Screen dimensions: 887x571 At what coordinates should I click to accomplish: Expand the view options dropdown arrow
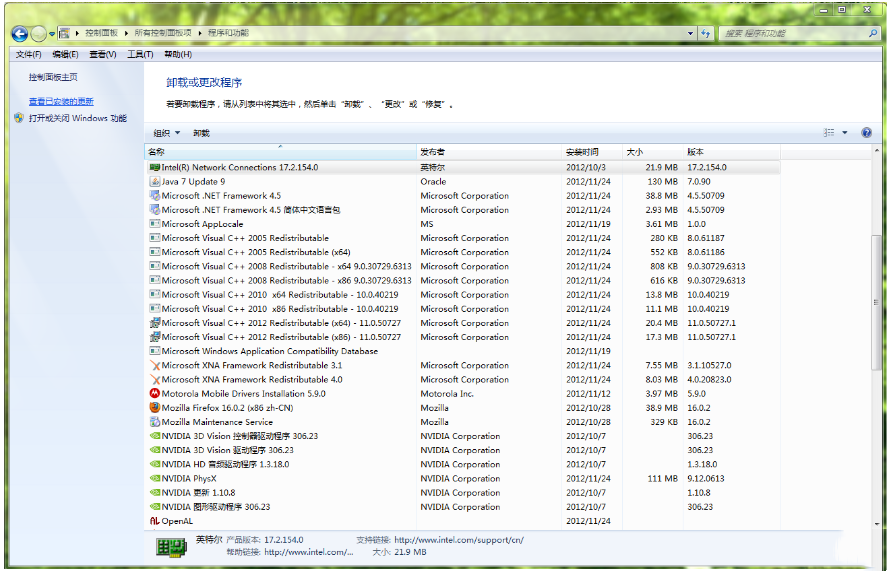(845, 132)
